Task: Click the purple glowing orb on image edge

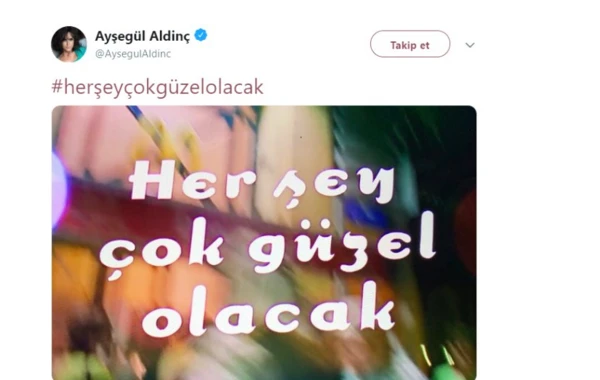Action: coord(59,189)
